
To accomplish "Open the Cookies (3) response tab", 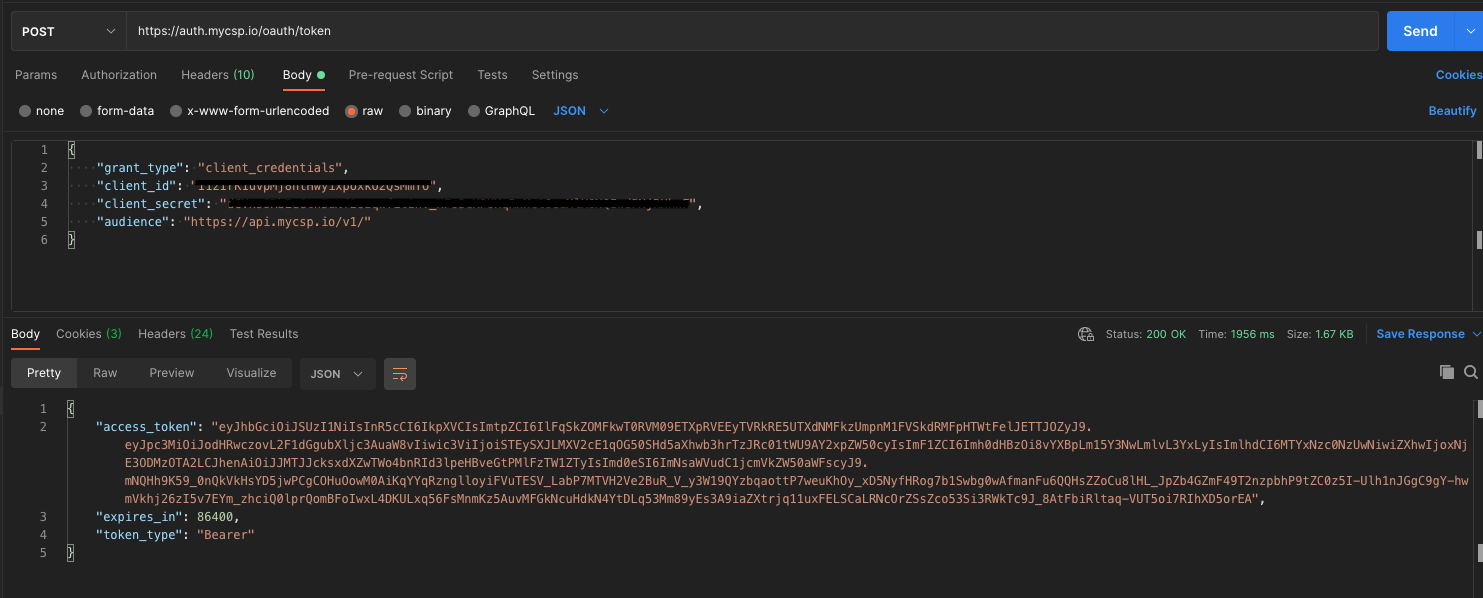I will (x=88, y=334).
